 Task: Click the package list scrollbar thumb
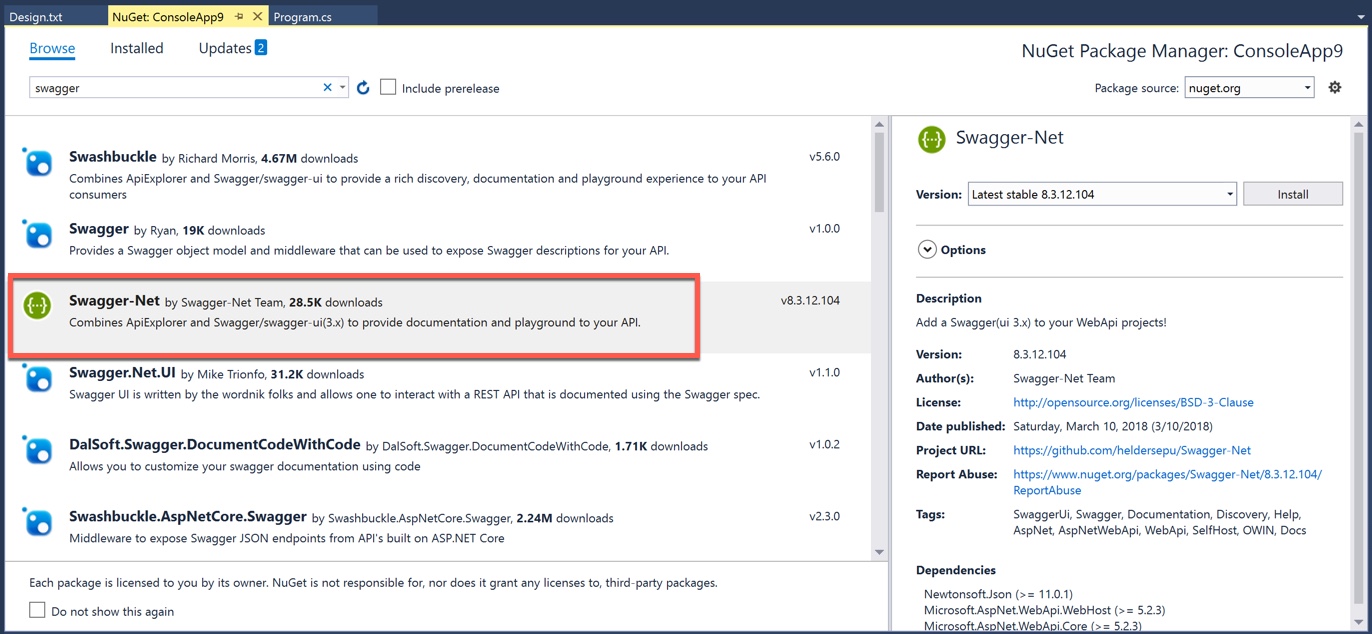pos(879,172)
